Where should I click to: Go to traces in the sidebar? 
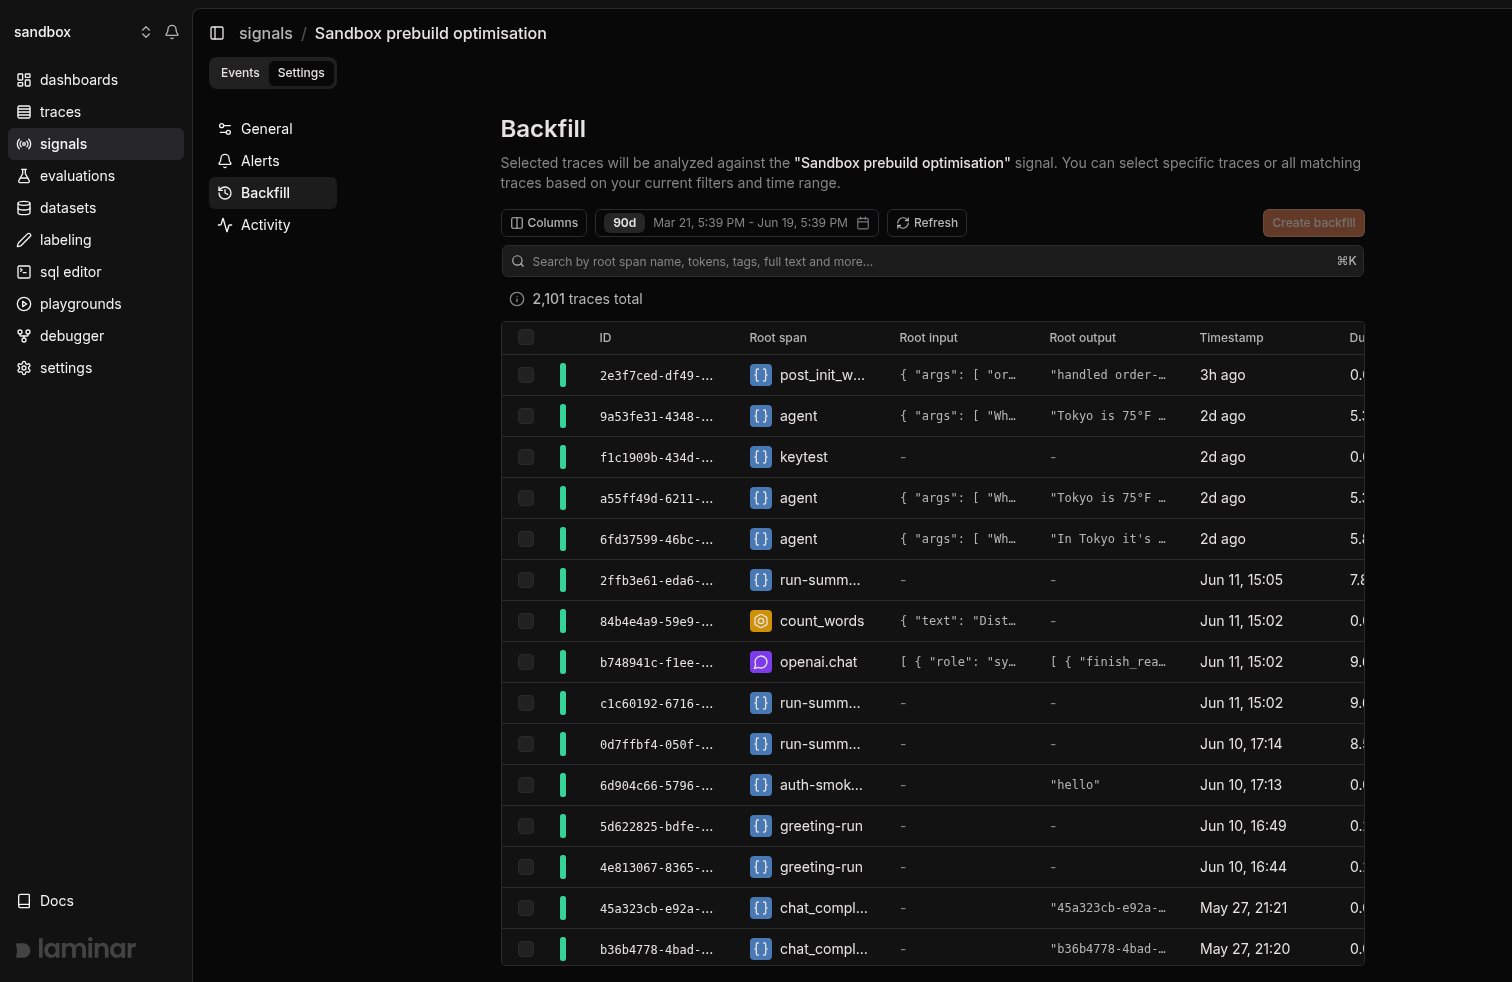[x=96, y=112]
